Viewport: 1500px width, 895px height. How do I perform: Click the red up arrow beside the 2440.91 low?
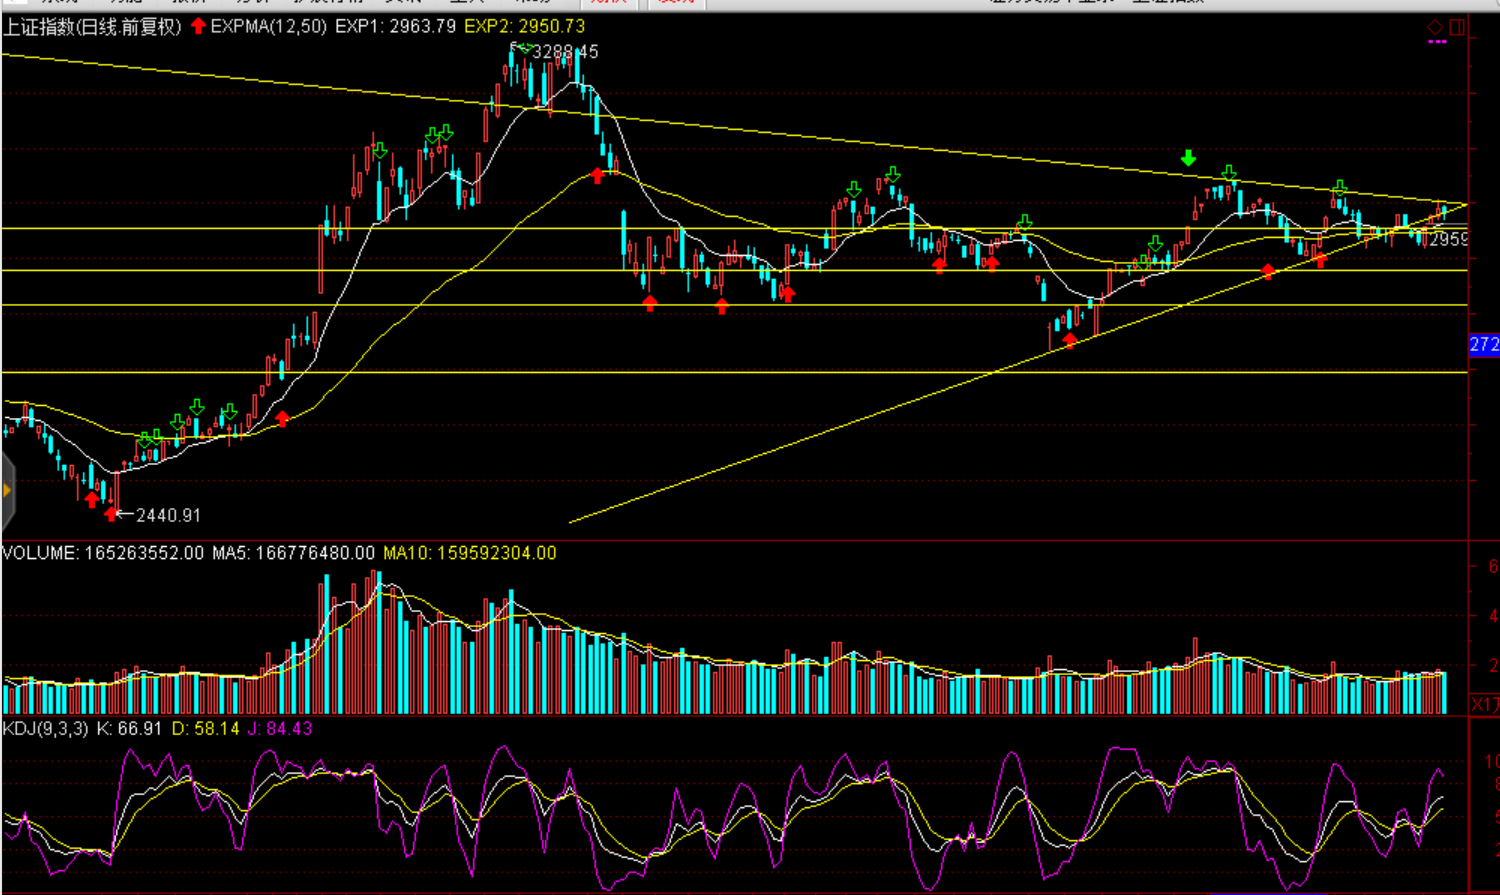(x=111, y=514)
